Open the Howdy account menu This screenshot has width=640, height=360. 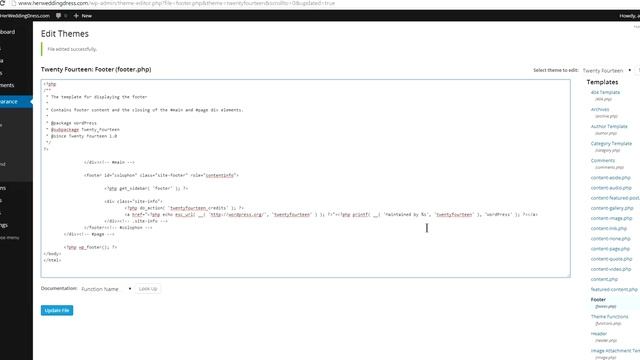point(629,16)
